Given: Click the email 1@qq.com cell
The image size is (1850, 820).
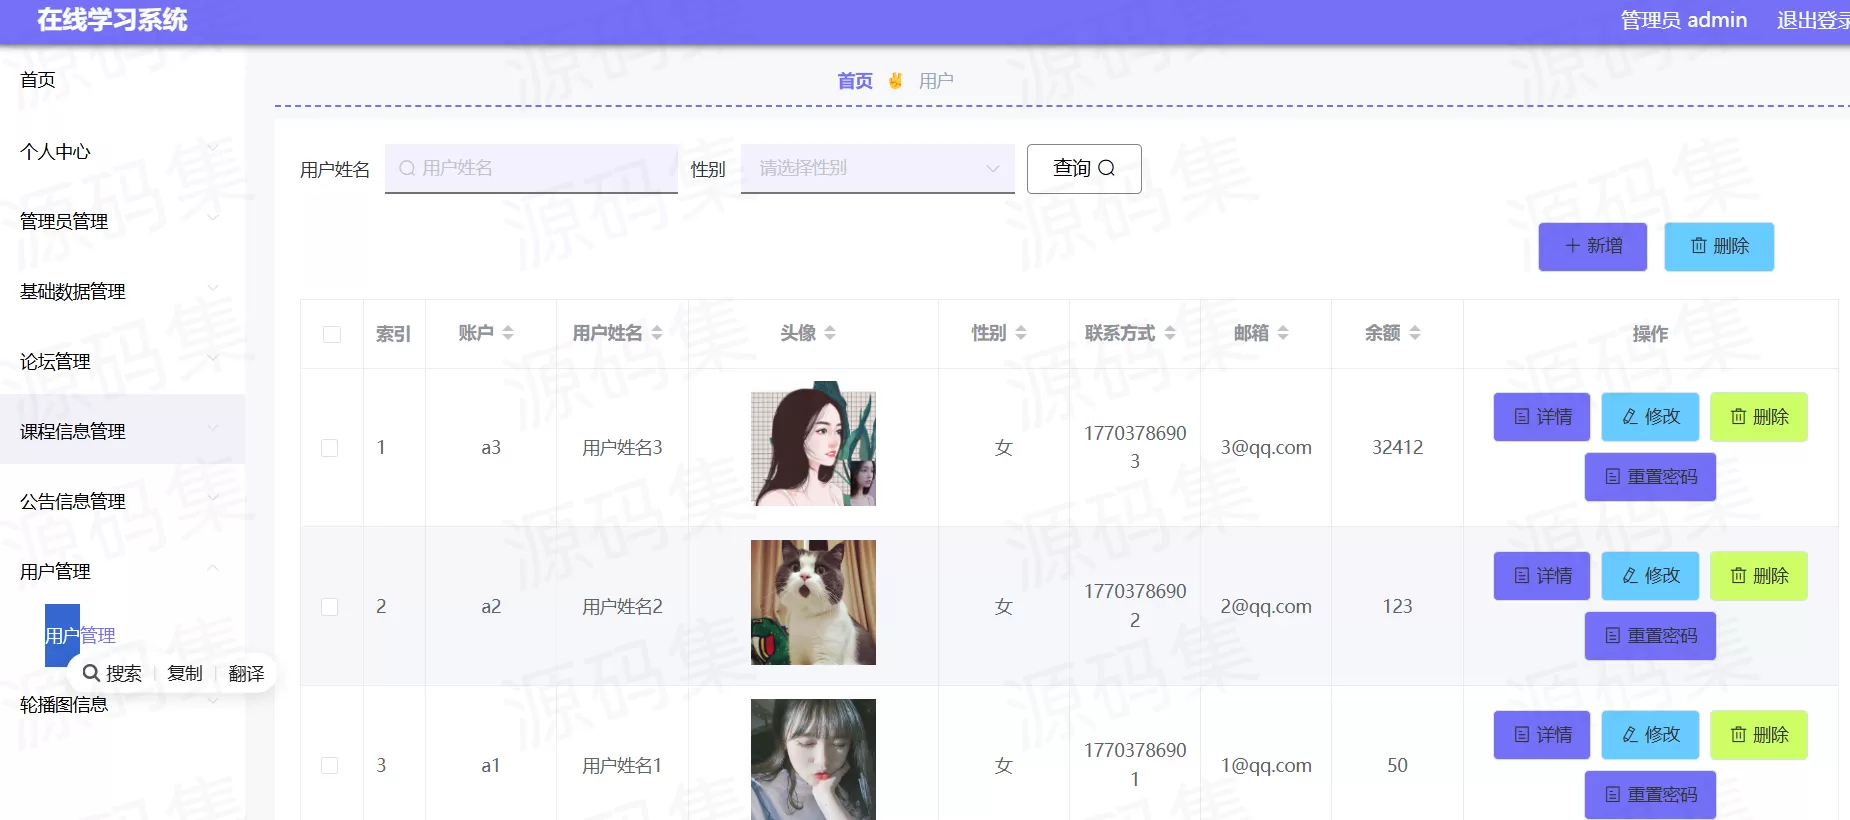Looking at the screenshot, I should pyautogui.click(x=1266, y=766).
